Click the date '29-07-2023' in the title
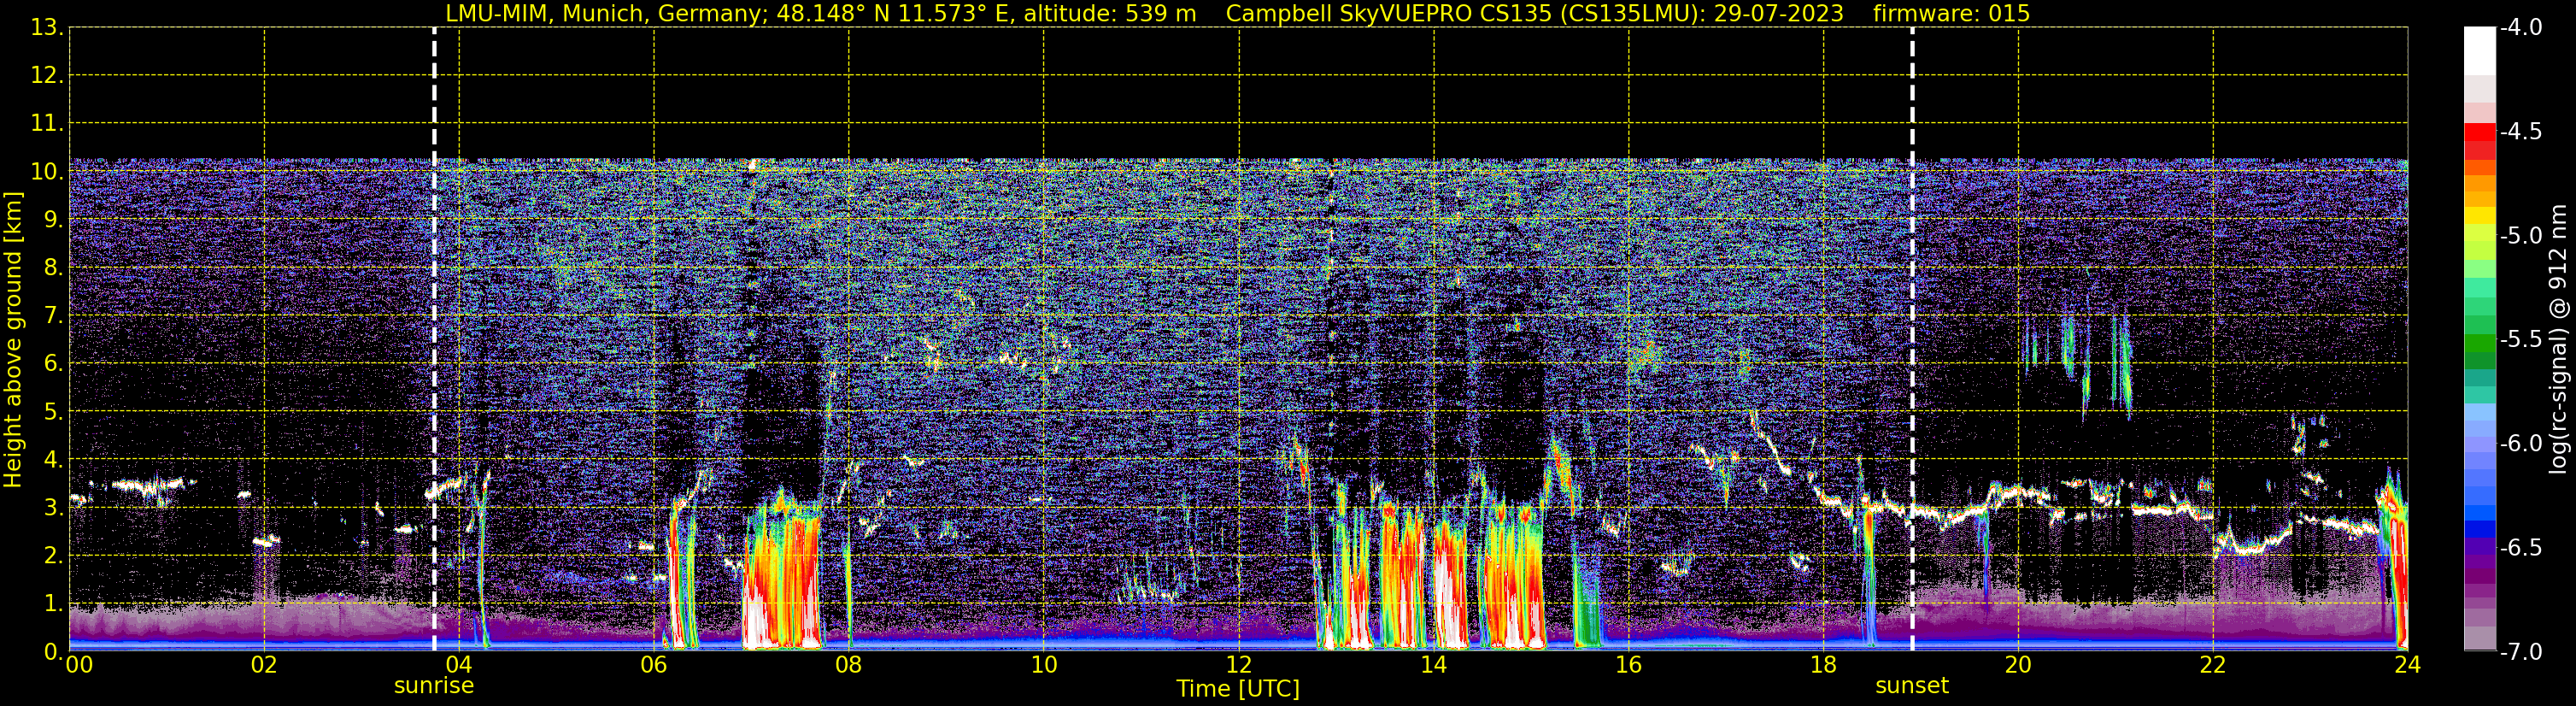The height and width of the screenshot is (706, 2576). click(1779, 14)
